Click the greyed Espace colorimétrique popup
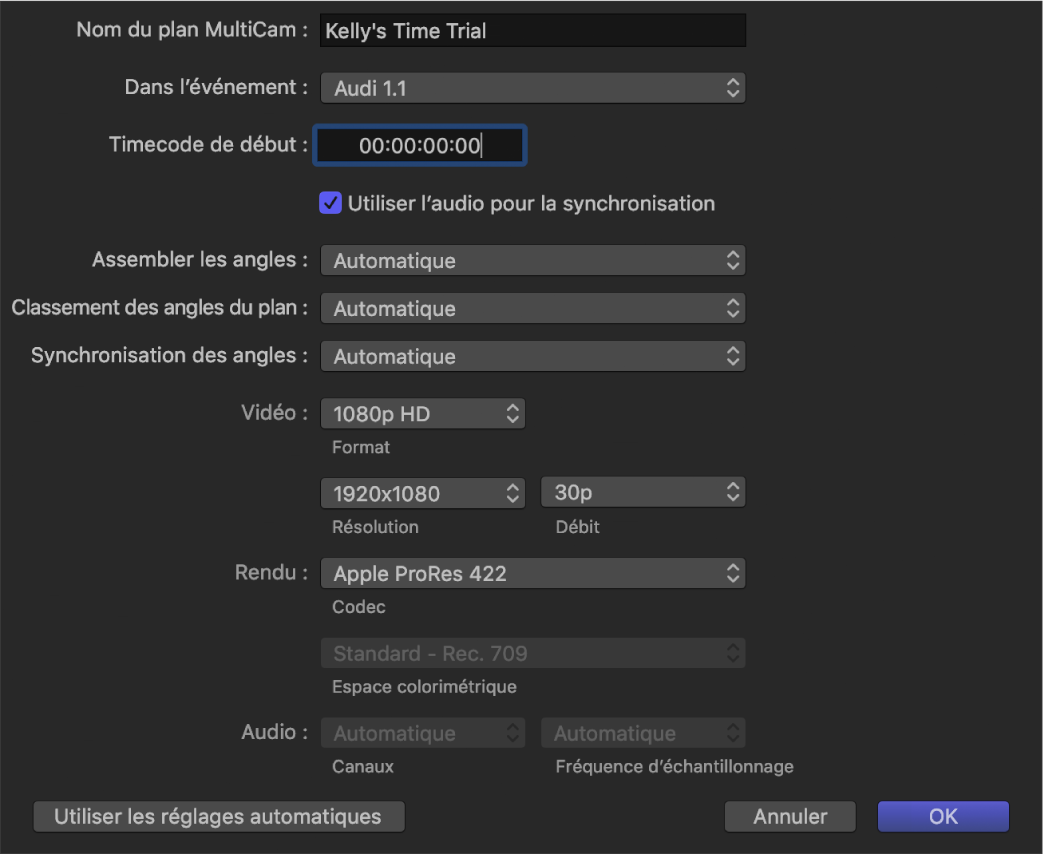Viewport: 1043px width, 854px height. (x=532, y=653)
